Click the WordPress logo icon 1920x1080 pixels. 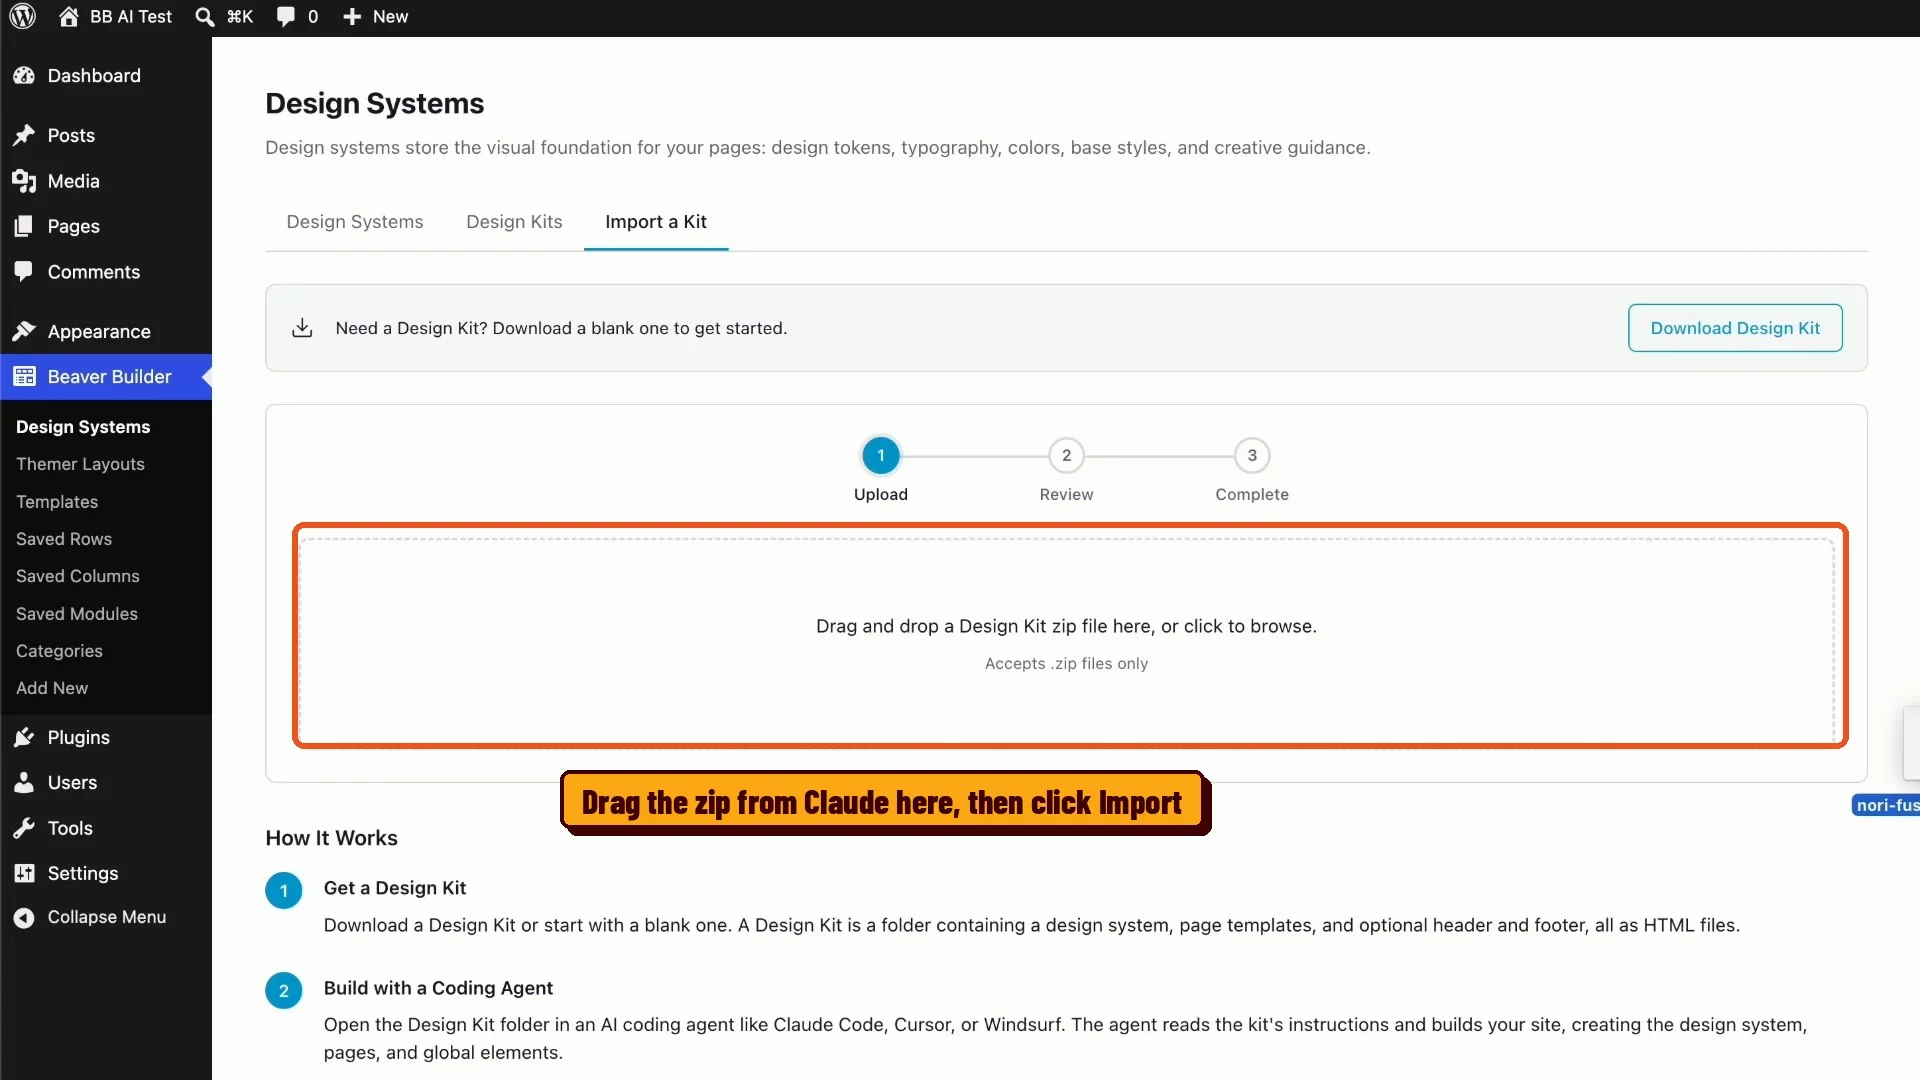(23, 16)
